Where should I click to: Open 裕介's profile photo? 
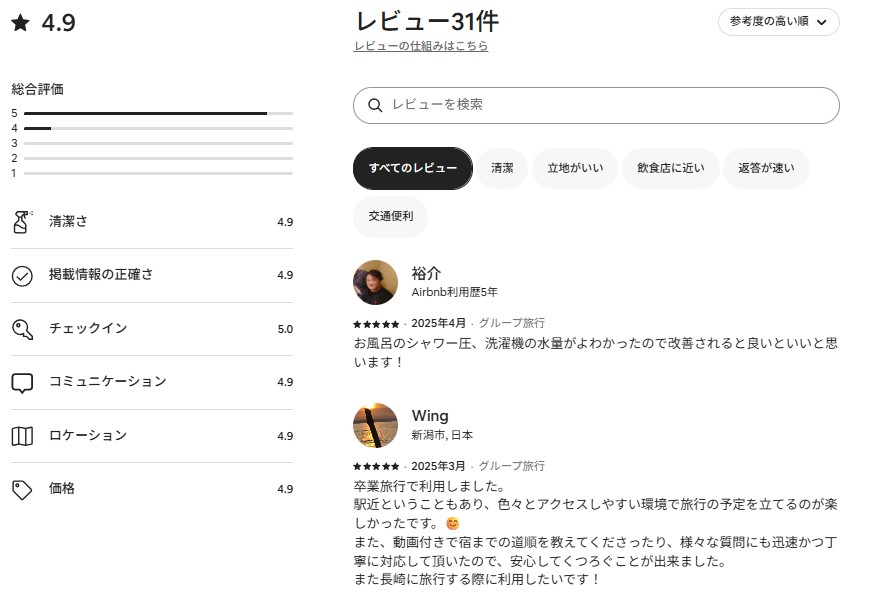click(375, 282)
